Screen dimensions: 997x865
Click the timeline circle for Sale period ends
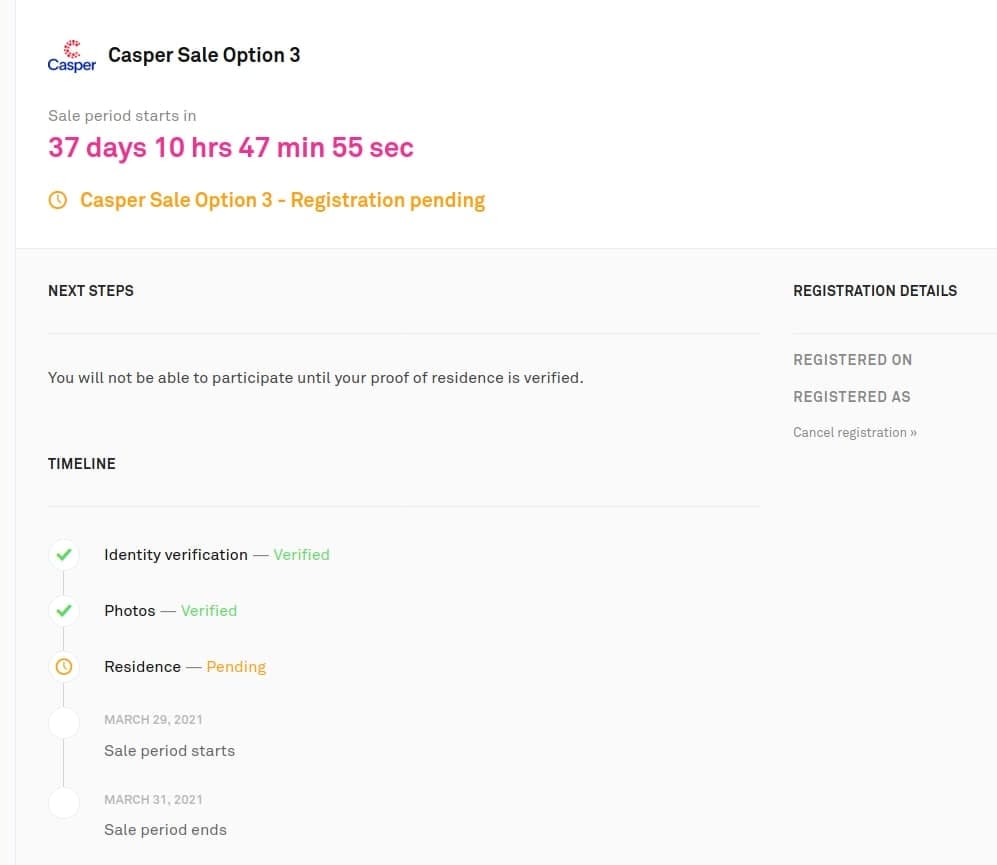64,803
